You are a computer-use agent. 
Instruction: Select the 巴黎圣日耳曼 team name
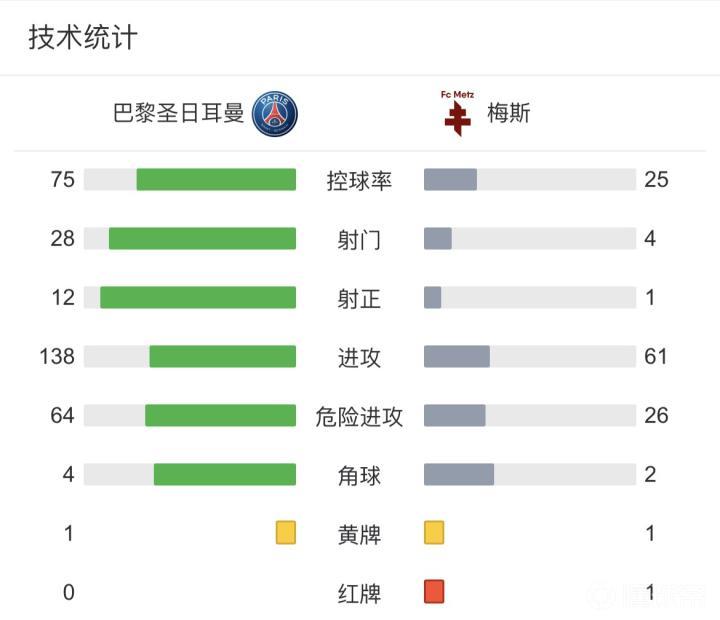[x=179, y=113]
